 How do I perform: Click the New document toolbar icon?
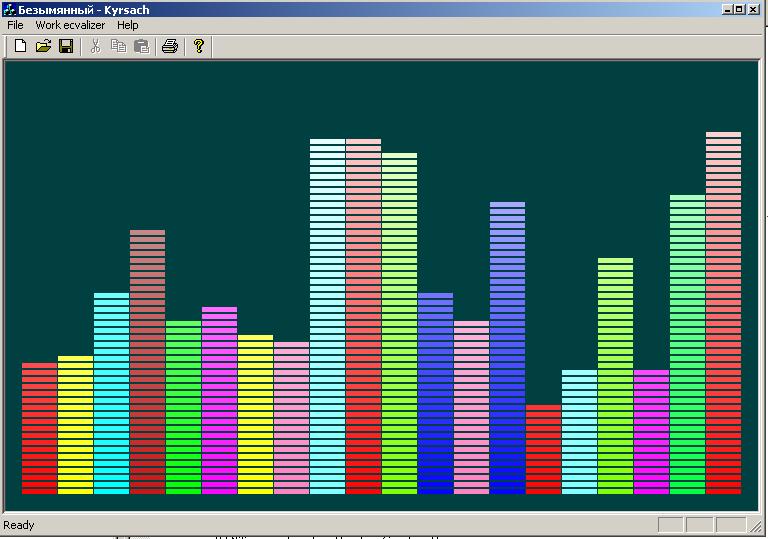pyautogui.click(x=20, y=46)
